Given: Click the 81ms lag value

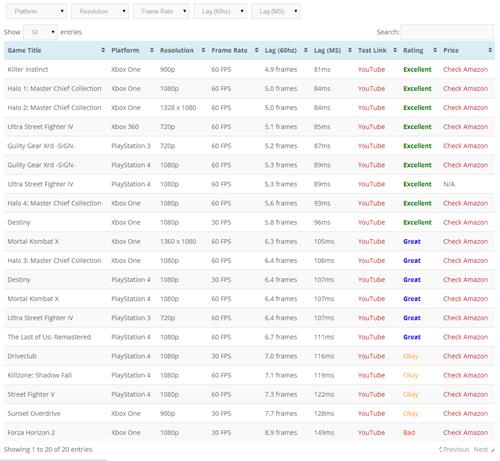Looking at the screenshot, I should 322,69.
